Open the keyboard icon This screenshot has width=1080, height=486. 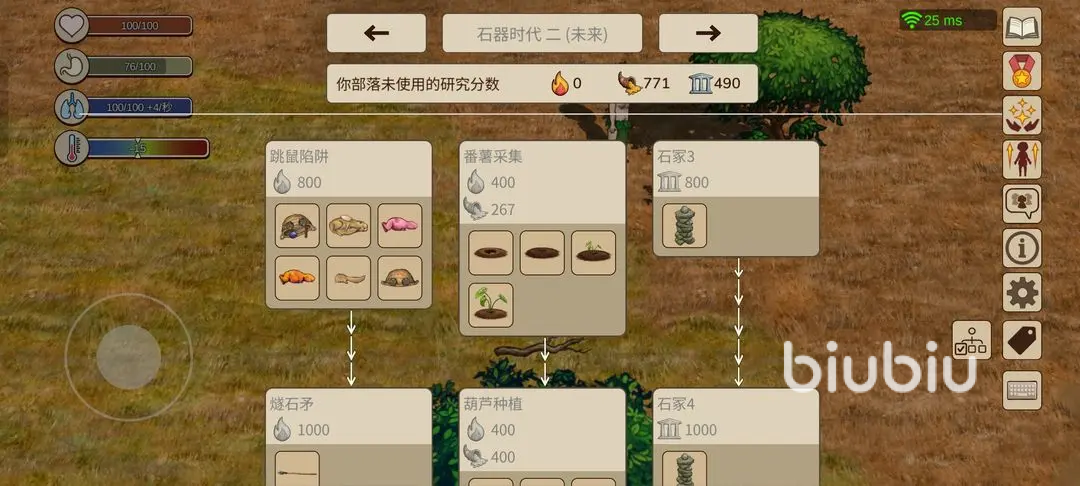click(x=1021, y=390)
